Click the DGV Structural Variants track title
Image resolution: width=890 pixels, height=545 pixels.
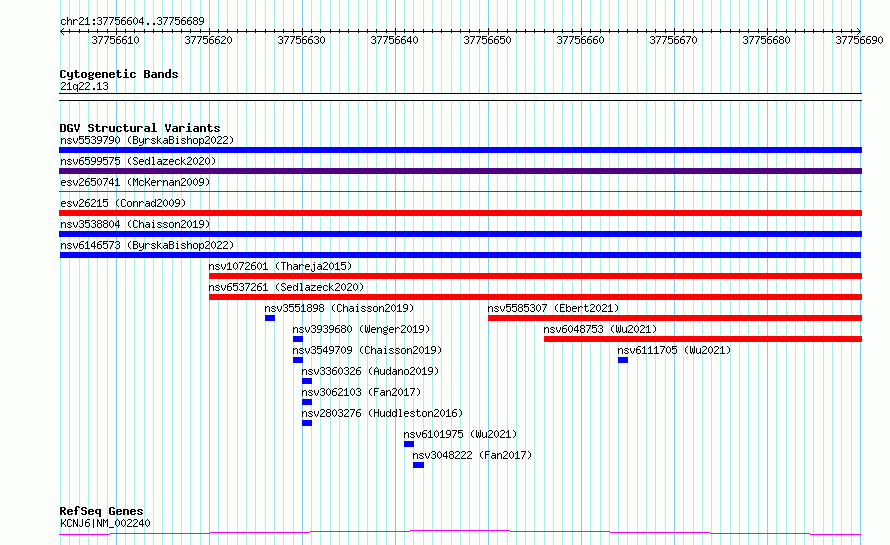[x=140, y=128]
